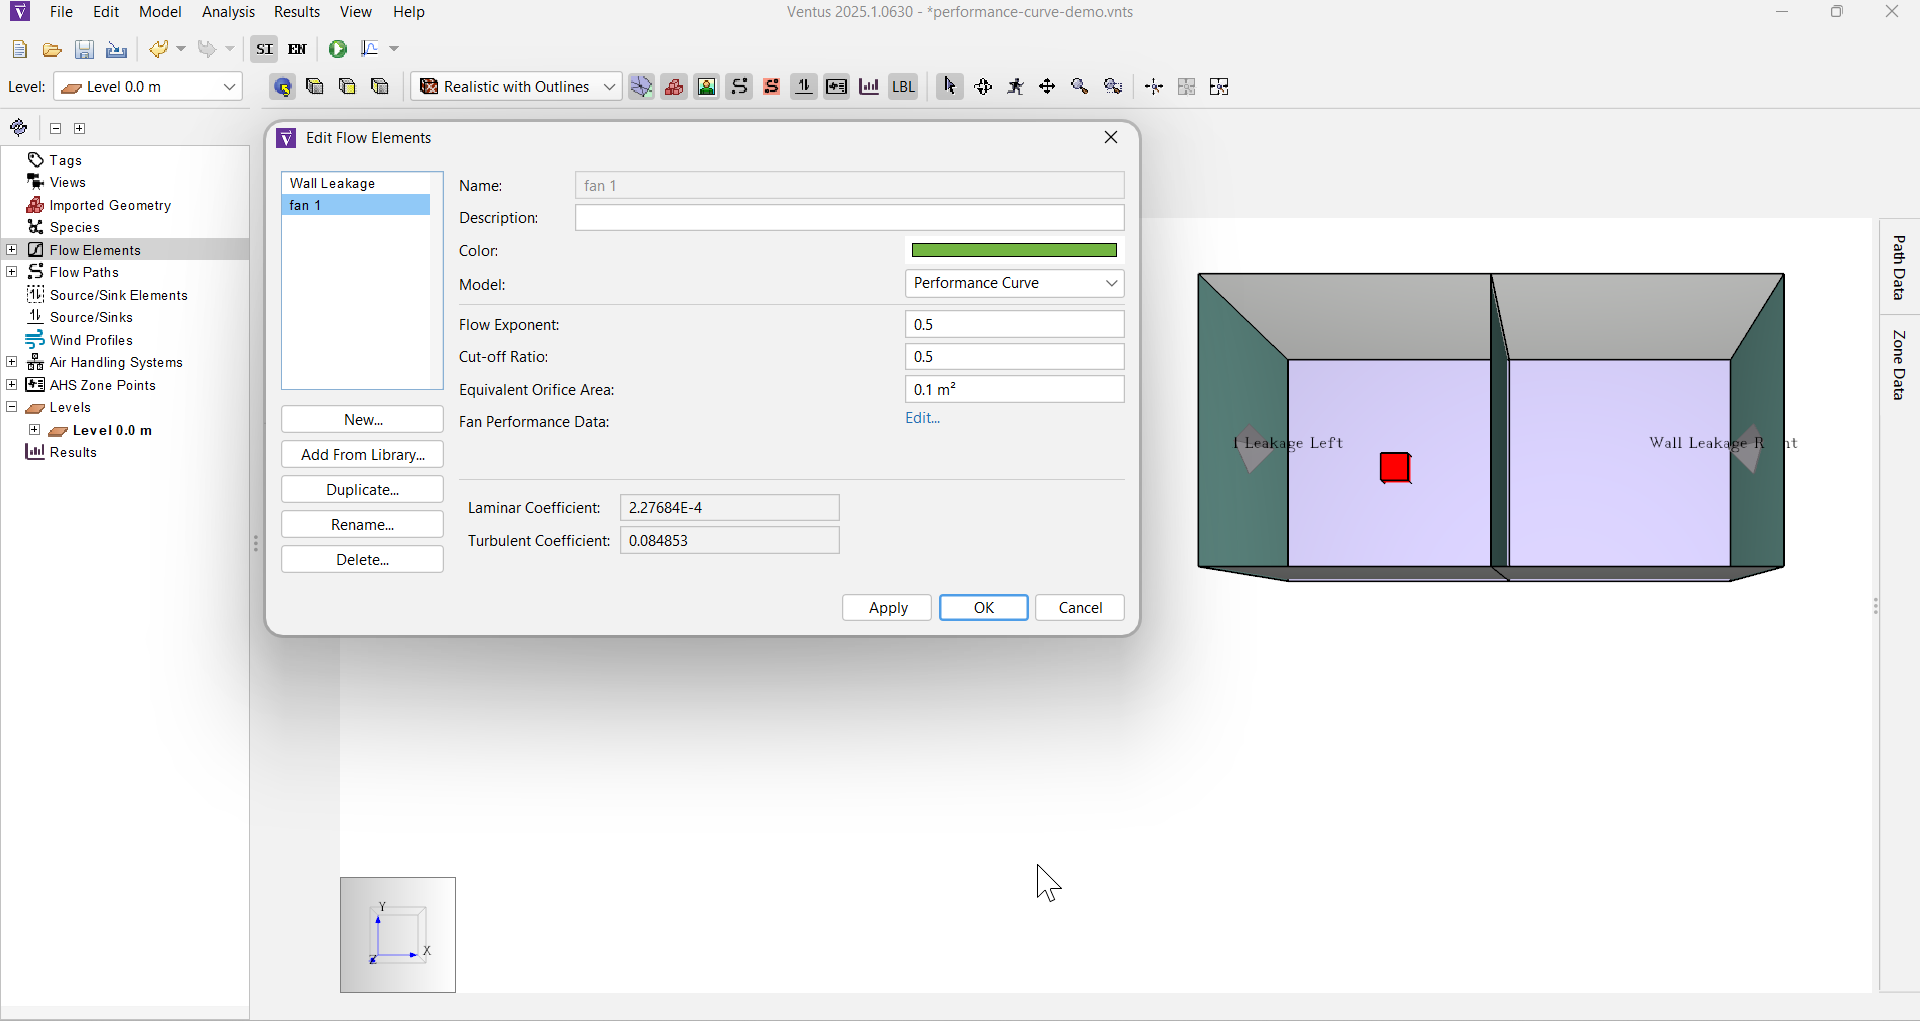Image resolution: width=1920 pixels, height=1021 pixels.
Task: Click the green Color swatch
Action: (1014, 250)
